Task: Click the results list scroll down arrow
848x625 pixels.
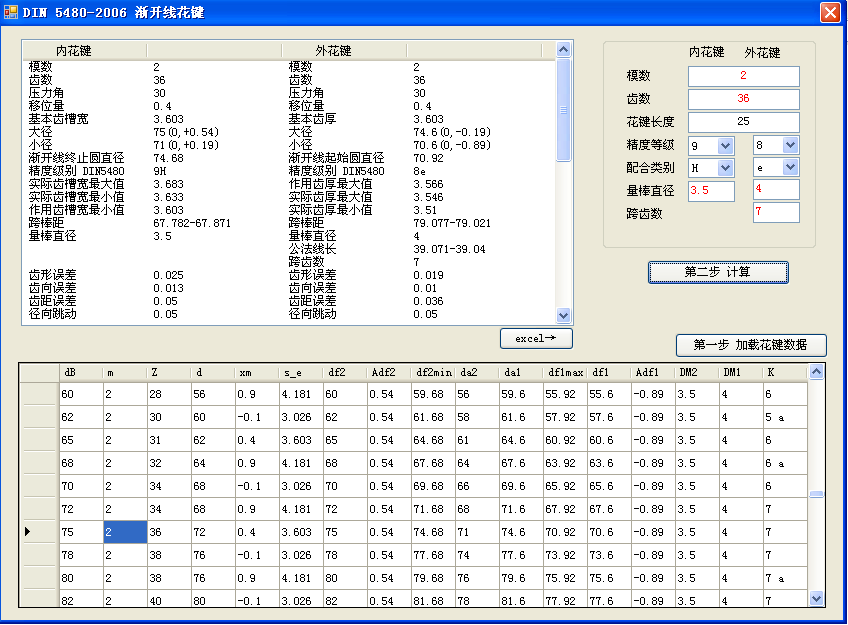Action: 564,315
